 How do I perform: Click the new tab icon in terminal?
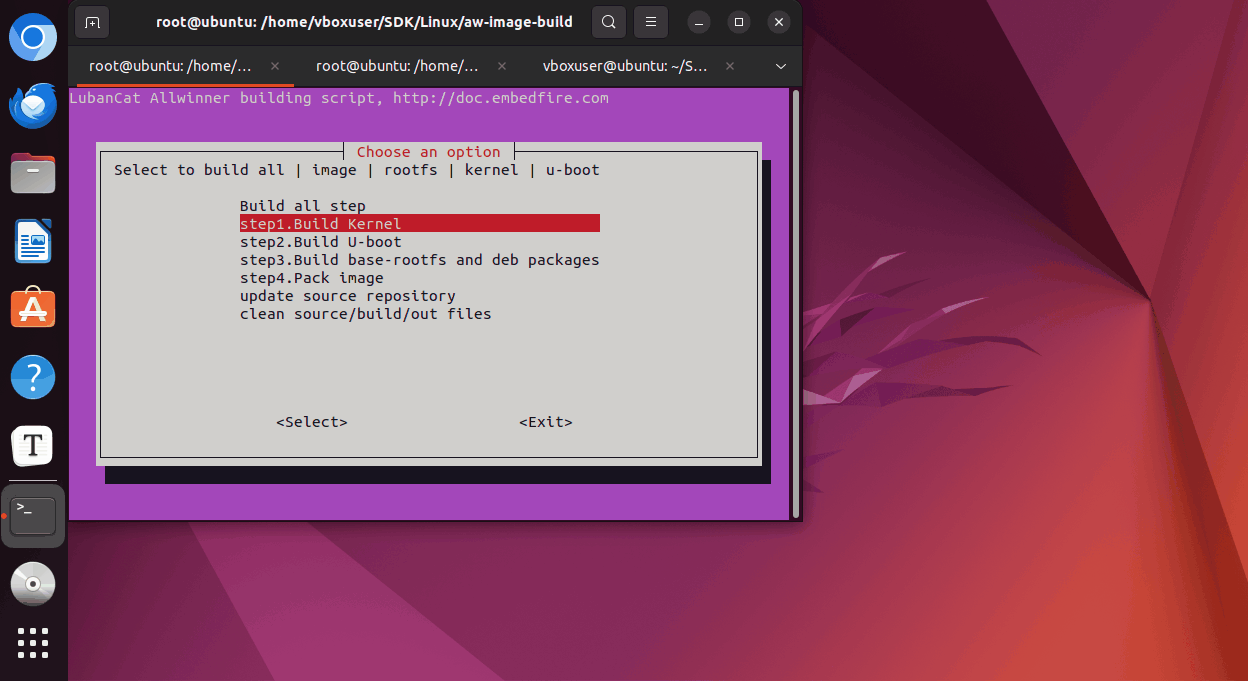coord(92,21)
